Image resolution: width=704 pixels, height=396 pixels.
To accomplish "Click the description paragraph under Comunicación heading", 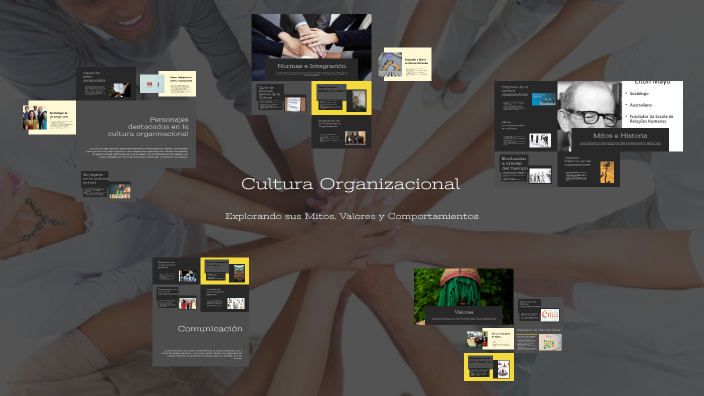I will tap(203, 354).
